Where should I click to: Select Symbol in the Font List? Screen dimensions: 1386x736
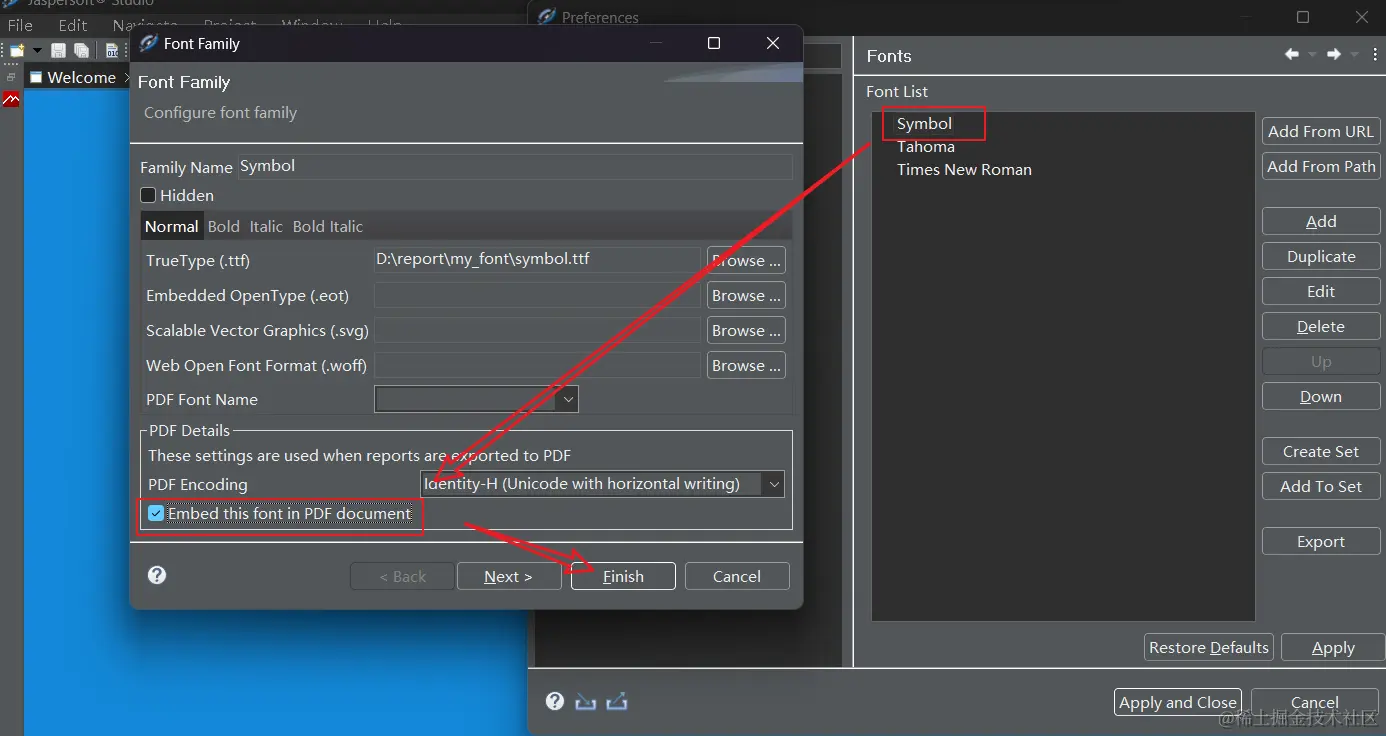924,123
